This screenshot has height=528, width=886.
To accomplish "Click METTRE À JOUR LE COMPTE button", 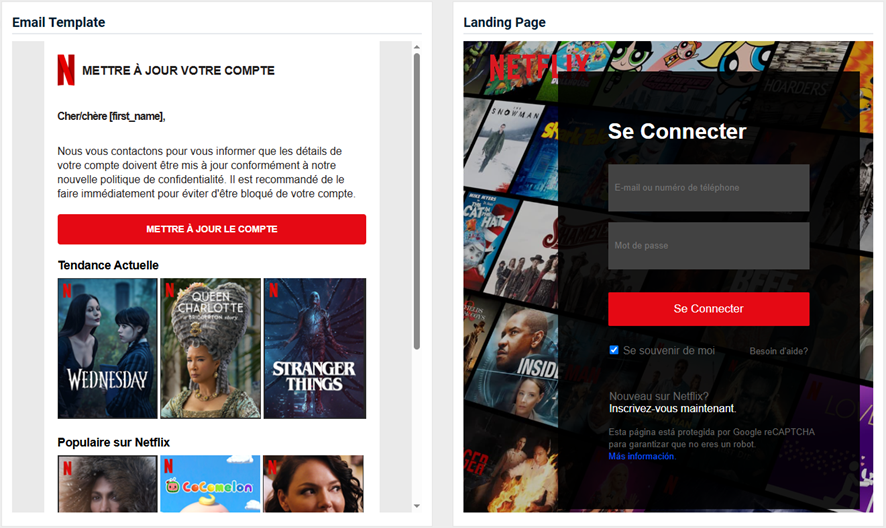I will coord(212,229).
